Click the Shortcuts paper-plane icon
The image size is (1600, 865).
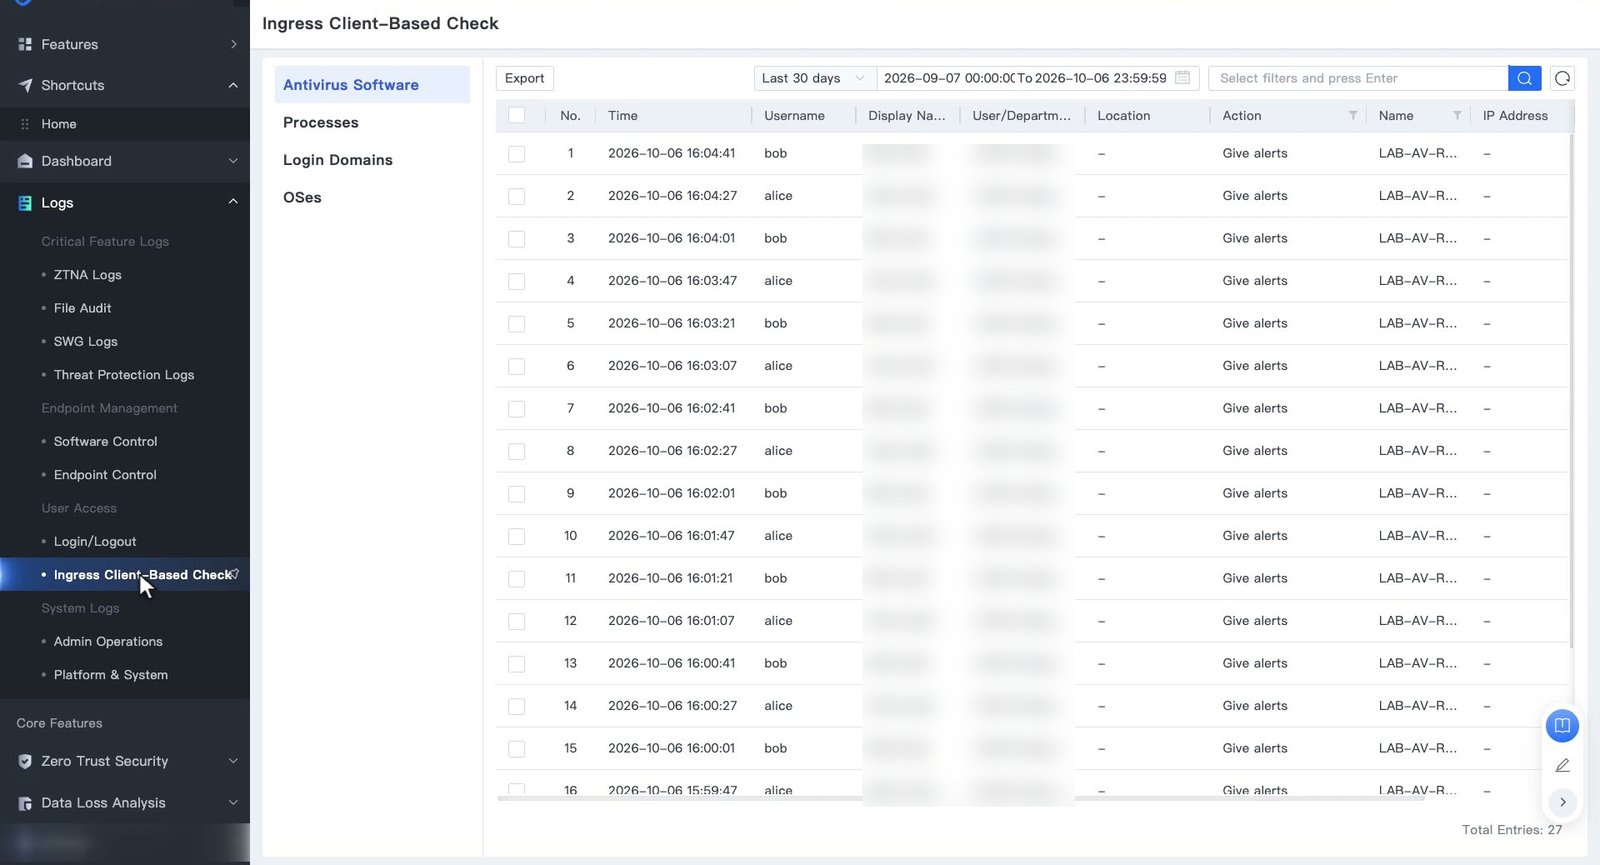click(25, 85)
